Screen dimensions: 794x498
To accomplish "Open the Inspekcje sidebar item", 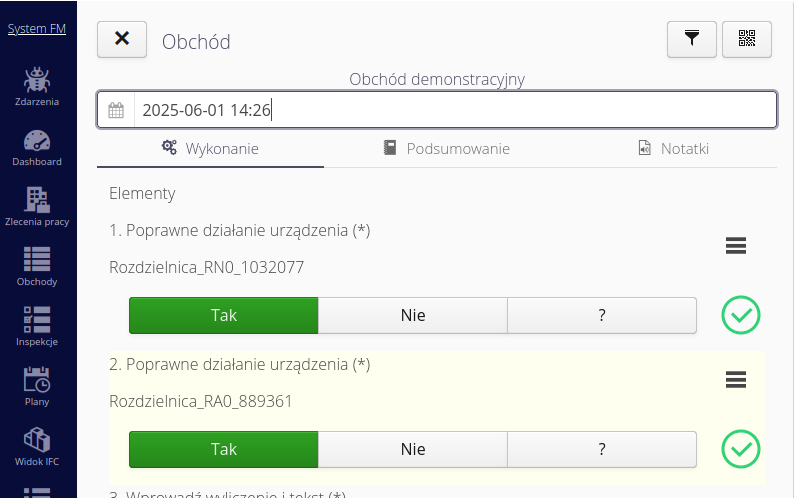I will (37, 326).
